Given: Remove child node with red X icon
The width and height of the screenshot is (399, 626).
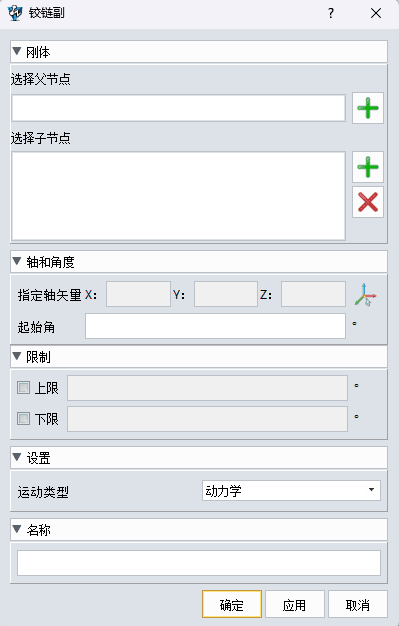Looking at the screenshot, I should (368, 202).
